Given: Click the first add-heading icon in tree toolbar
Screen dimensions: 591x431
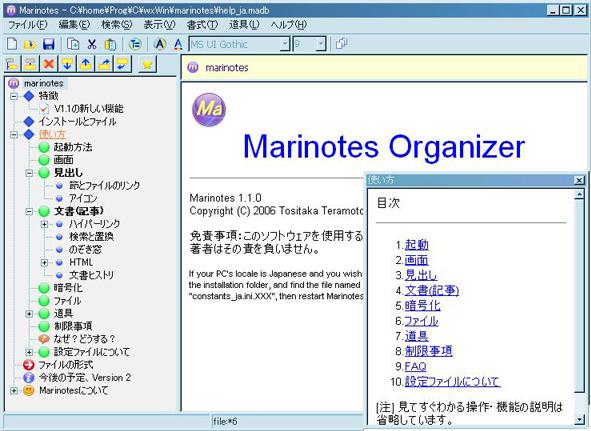Looking at the screenshot, I should coord(12,64).
